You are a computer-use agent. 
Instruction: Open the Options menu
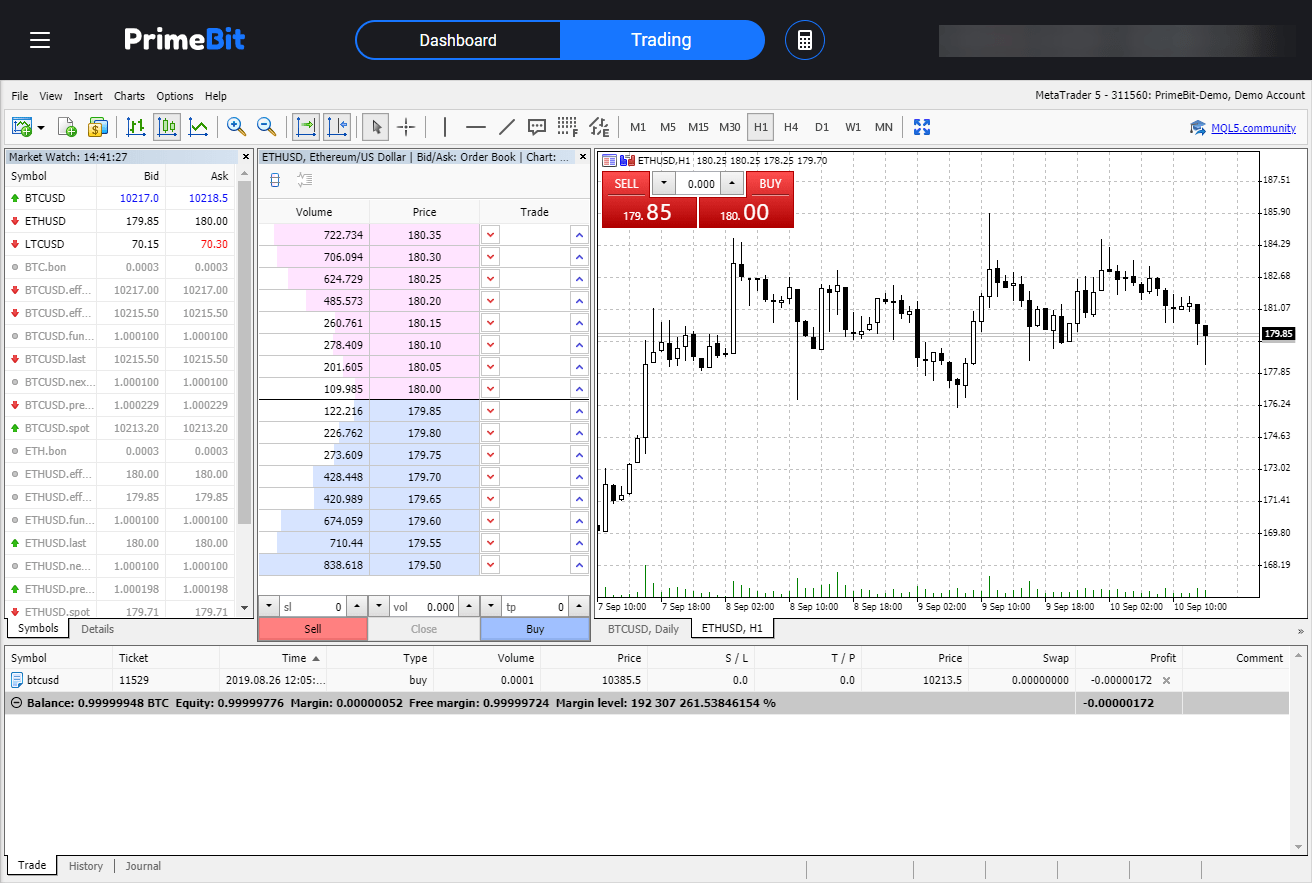[175, 96]
